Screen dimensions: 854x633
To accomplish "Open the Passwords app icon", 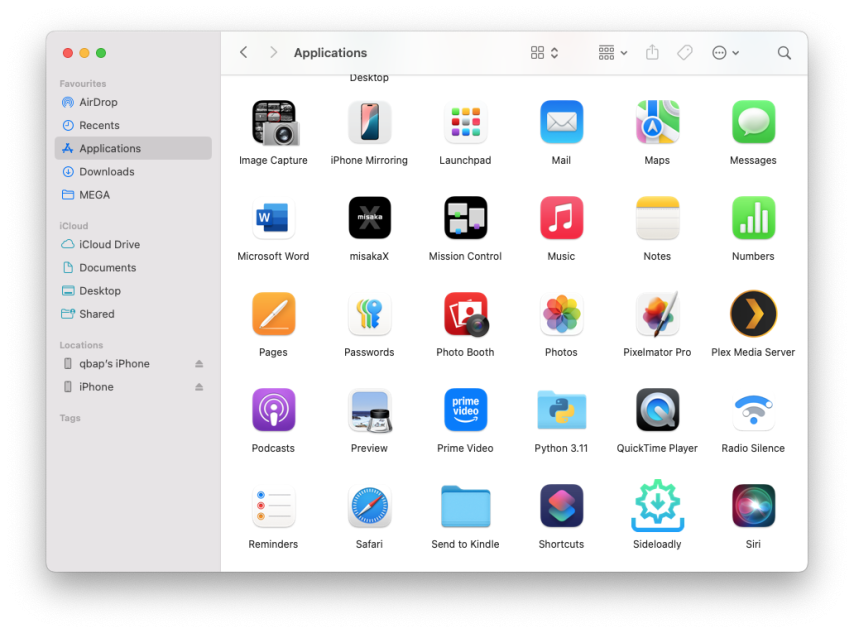I will (x=369, y=314).
